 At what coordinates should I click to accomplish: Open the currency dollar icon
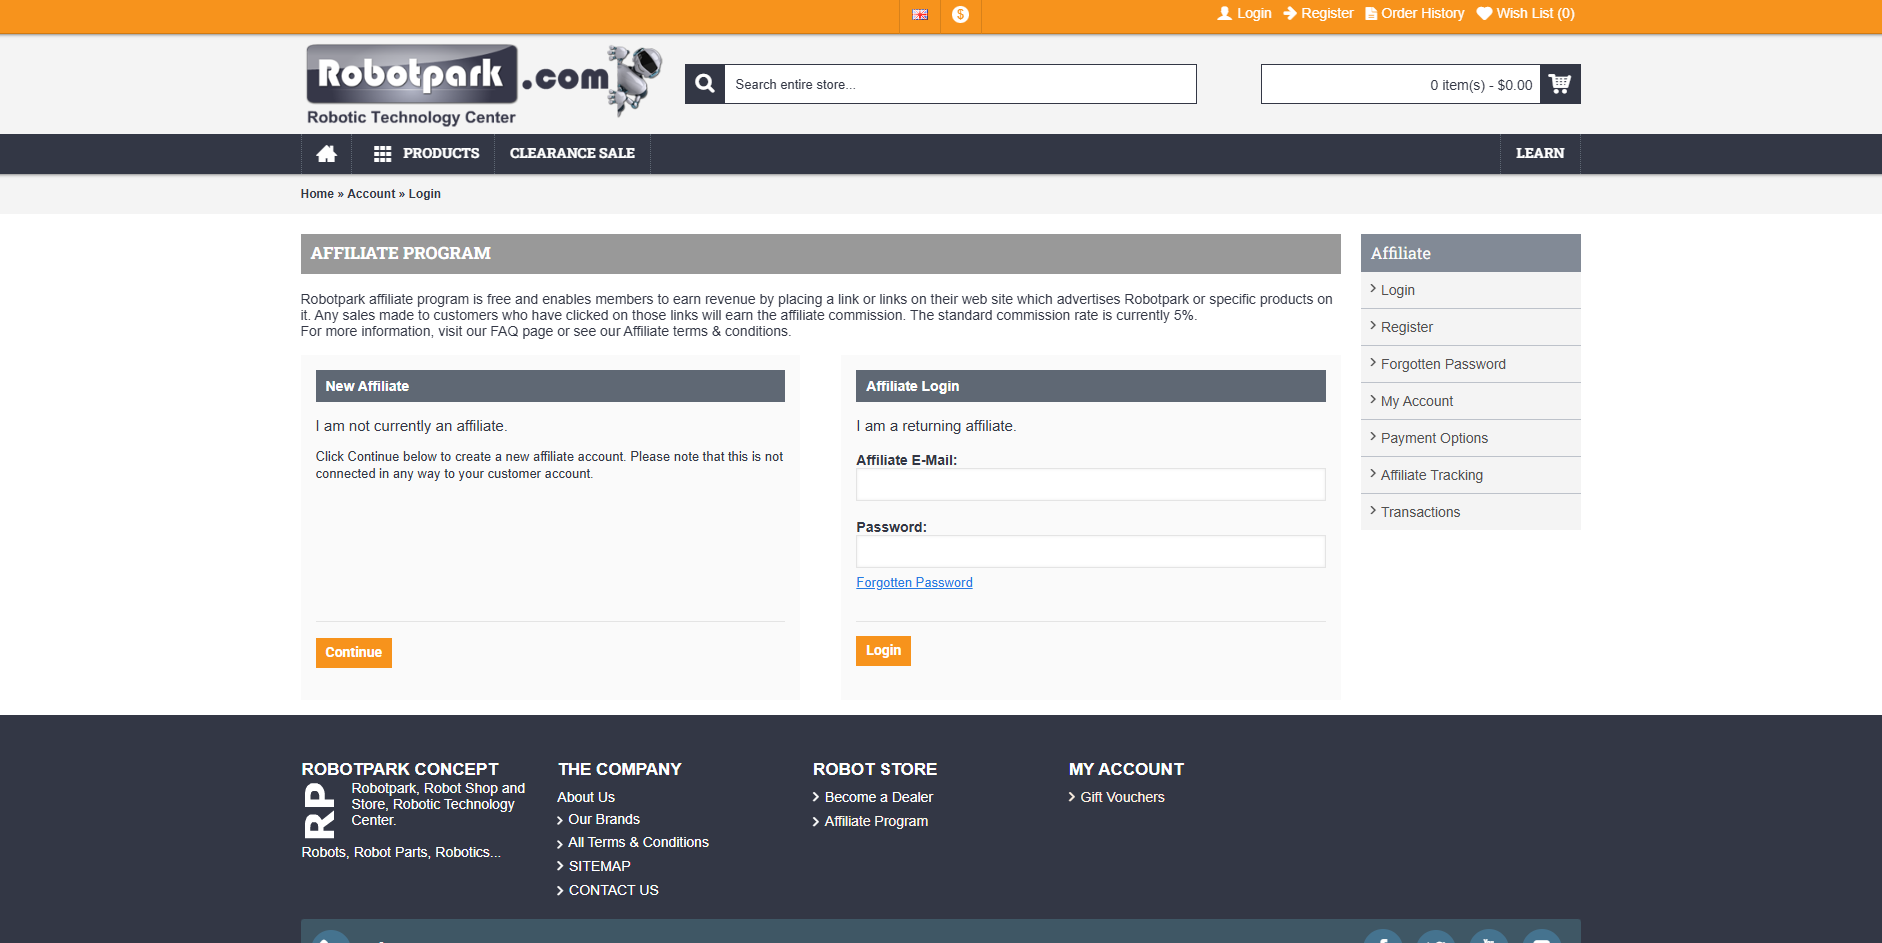coord(960,14)
